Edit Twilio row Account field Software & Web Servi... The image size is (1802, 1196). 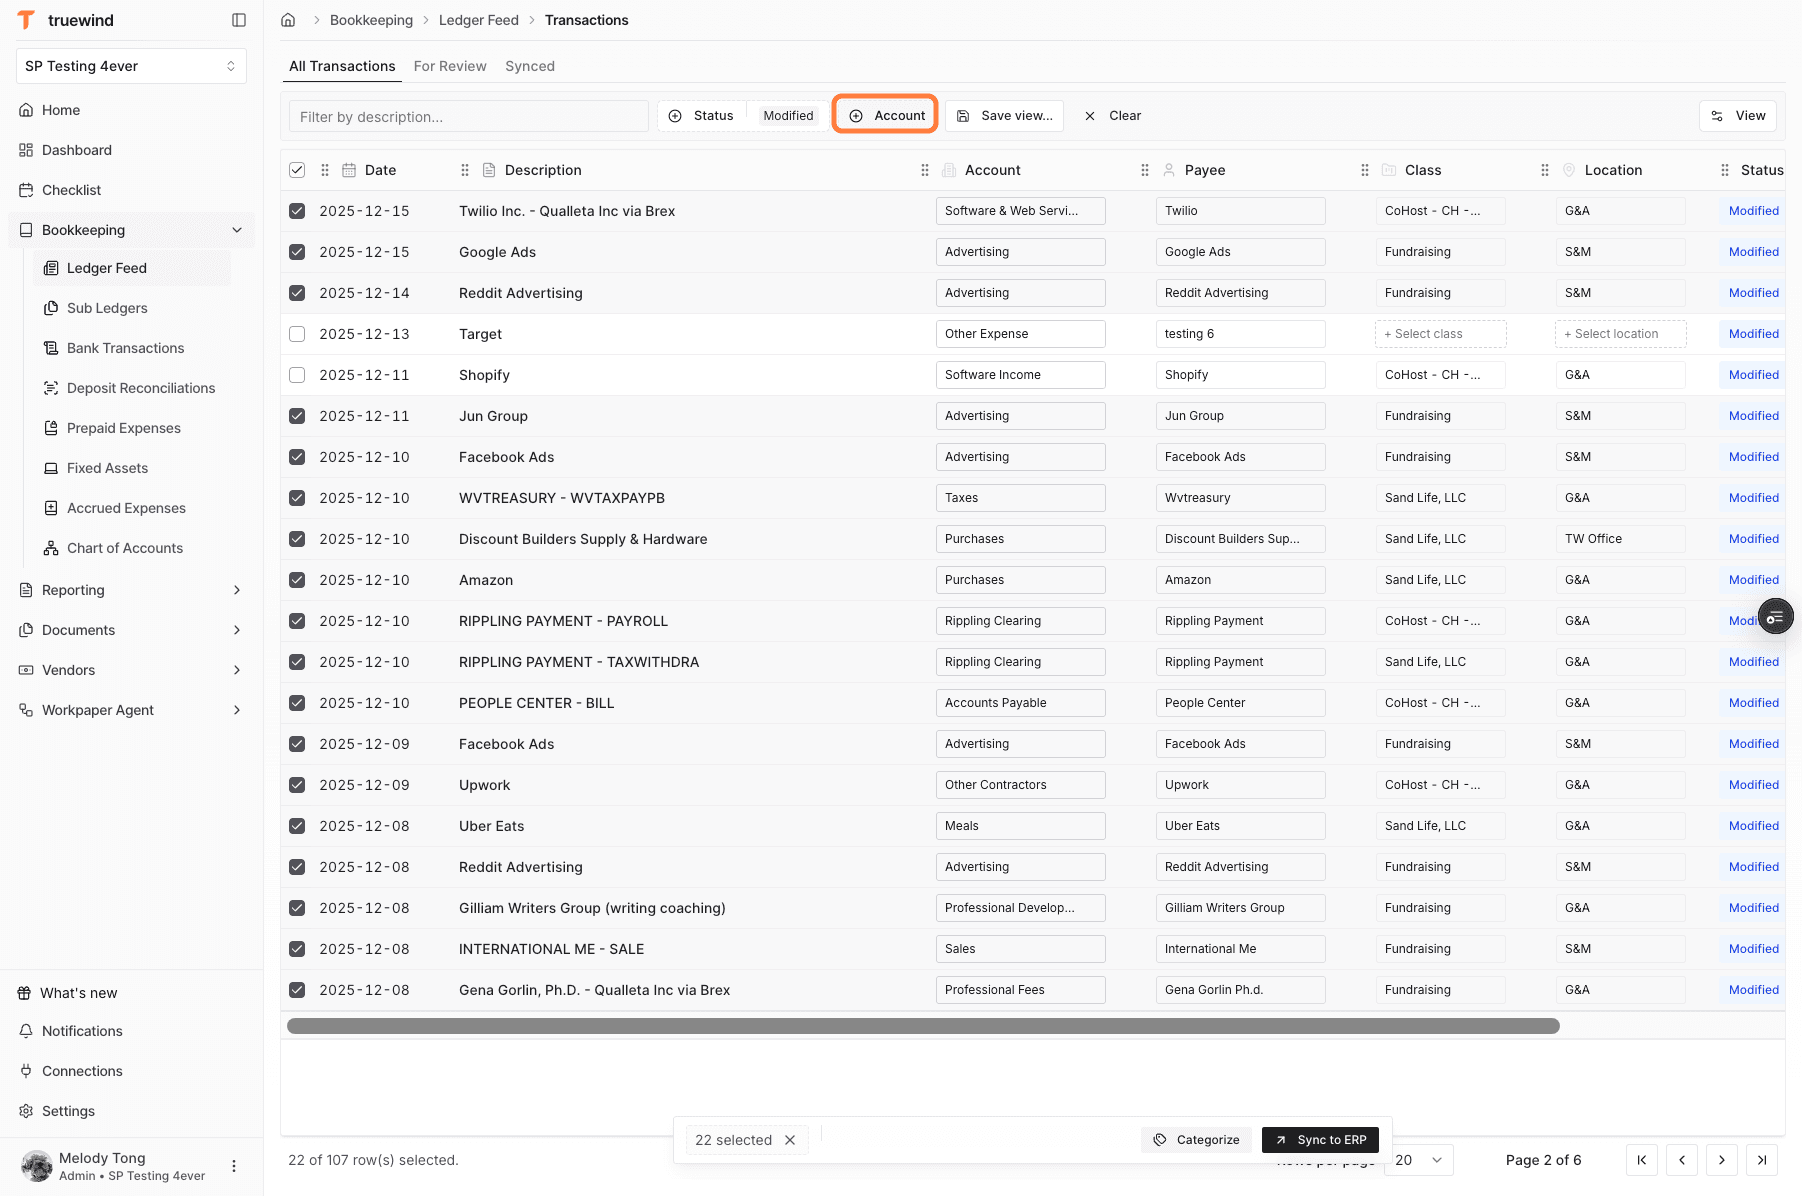pos(1020,211)
